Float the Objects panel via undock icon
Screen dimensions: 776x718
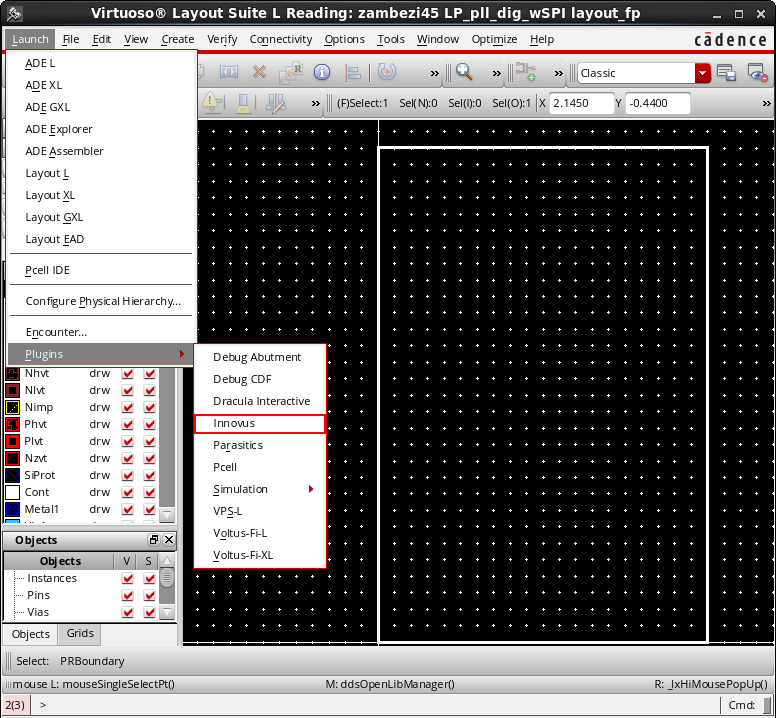[153, 540]
